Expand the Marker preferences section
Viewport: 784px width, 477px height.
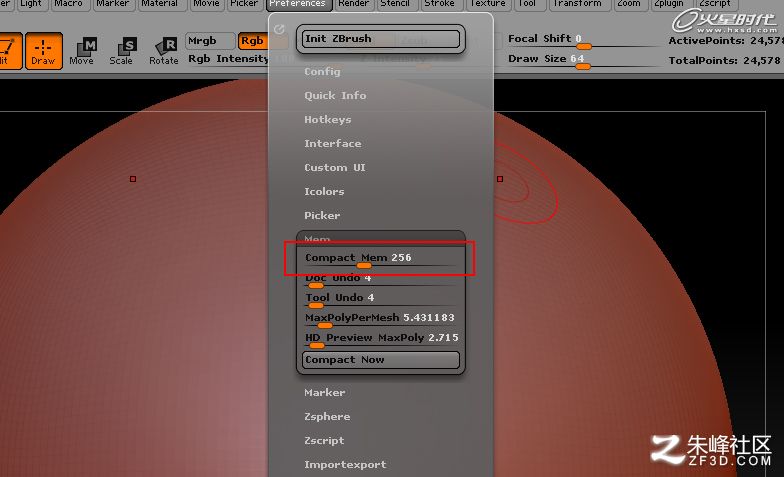324,392
